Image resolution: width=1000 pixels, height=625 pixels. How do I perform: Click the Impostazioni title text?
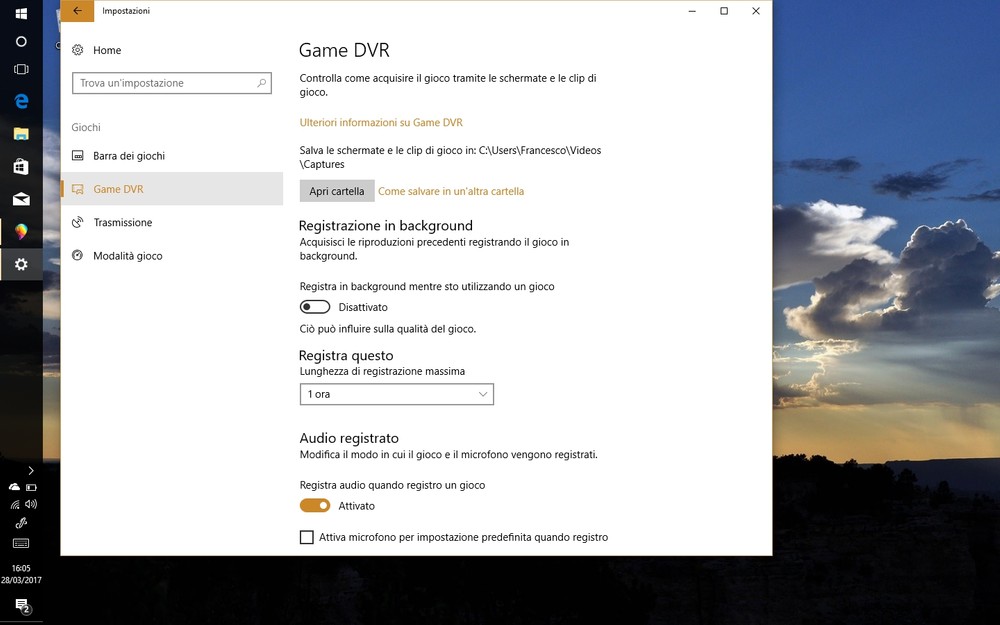pyautogui.click(x=126, y=11)
